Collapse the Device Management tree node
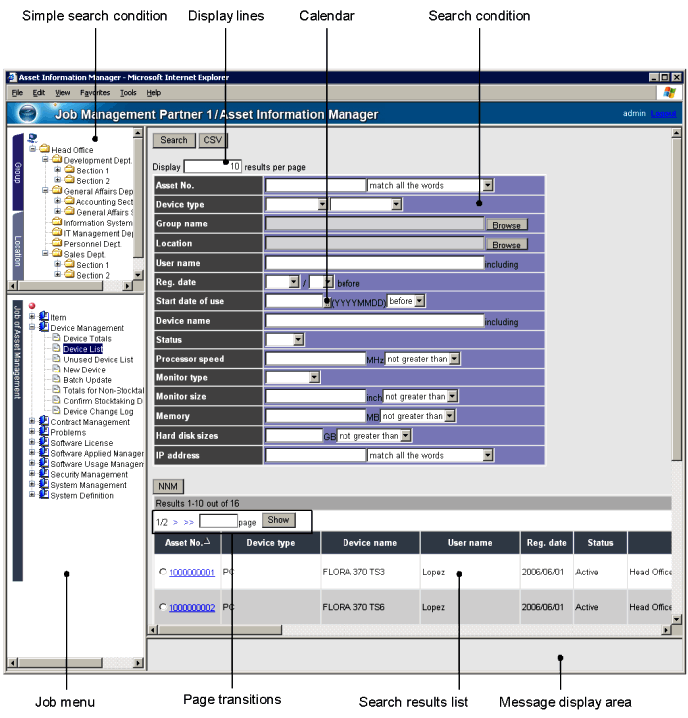Image resolution: width=688 pixels, height=718 pixels. (x=32, y=327)
